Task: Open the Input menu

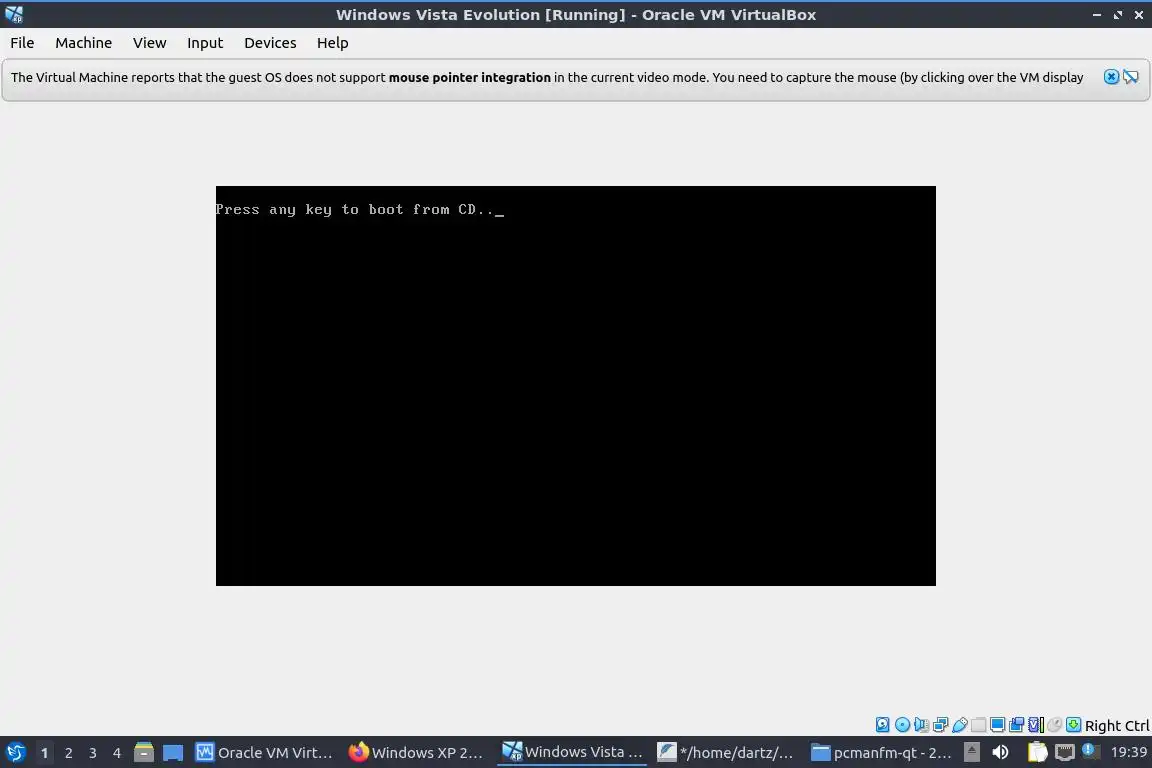Action: click(x=204, y=43)
